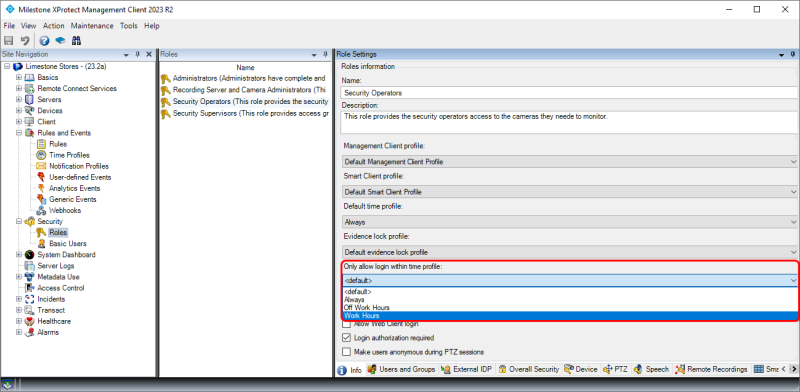Open the Maintenance menu
This screenshot has width=800, height=392.
(92, 26)
